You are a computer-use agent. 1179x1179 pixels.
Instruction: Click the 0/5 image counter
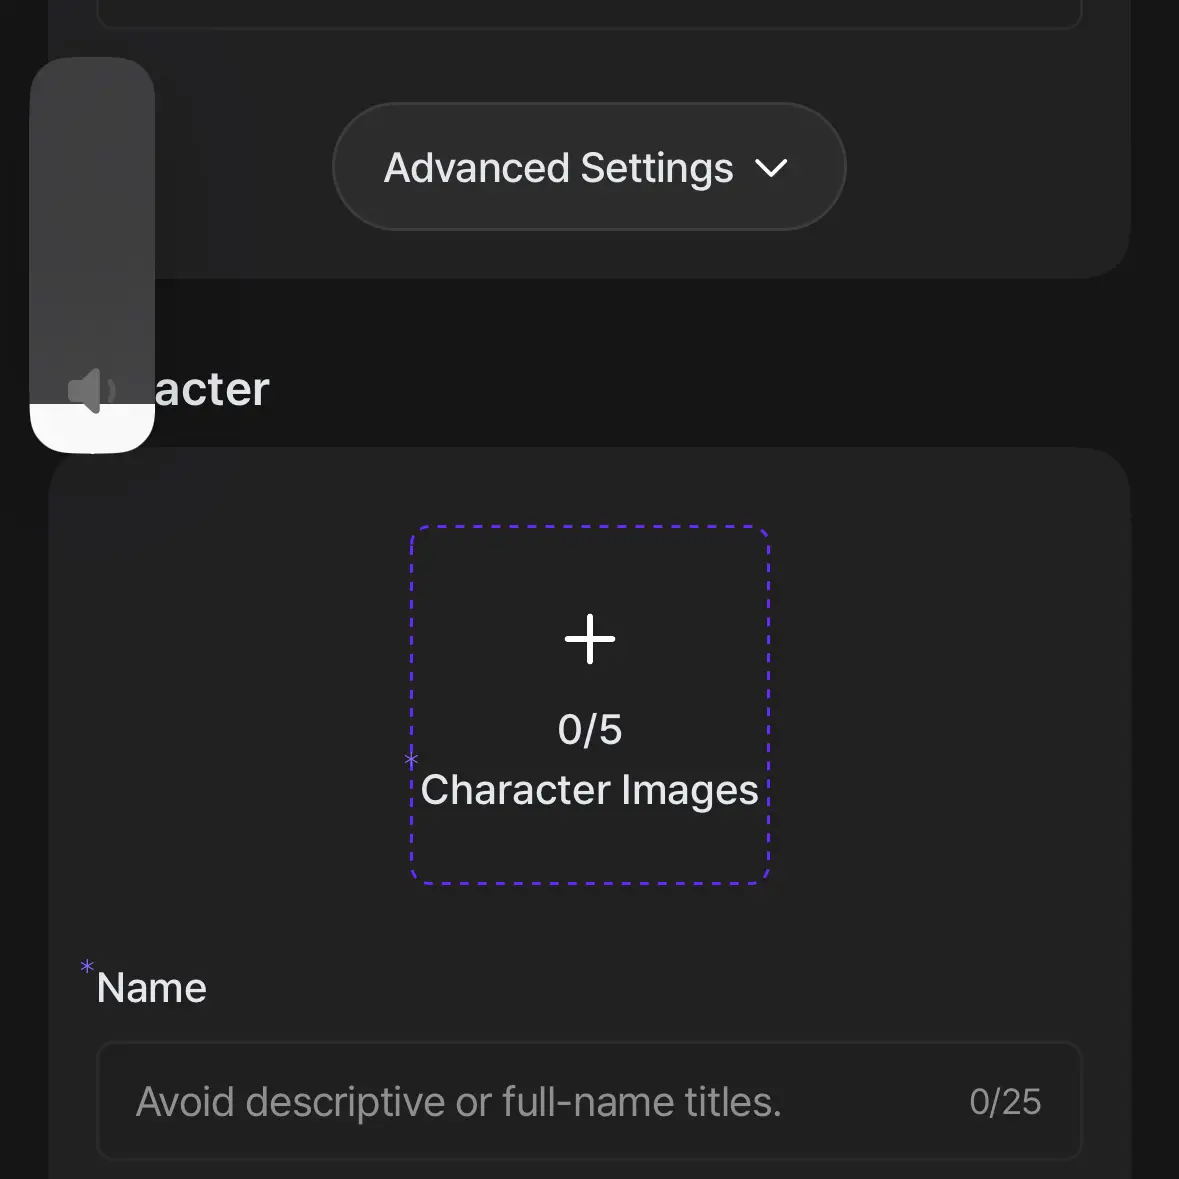(x=590, y=729)
